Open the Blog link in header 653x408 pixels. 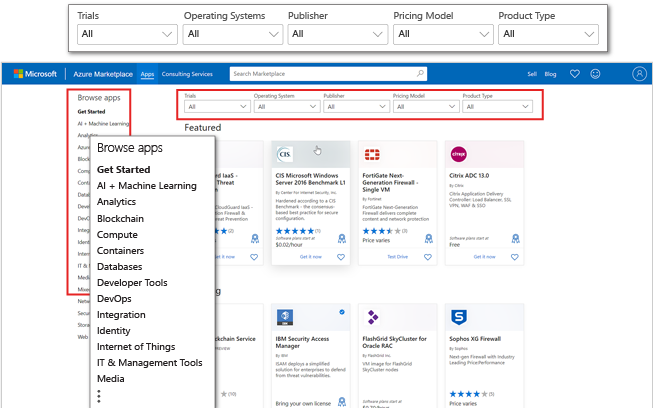(x=550, y=74)
